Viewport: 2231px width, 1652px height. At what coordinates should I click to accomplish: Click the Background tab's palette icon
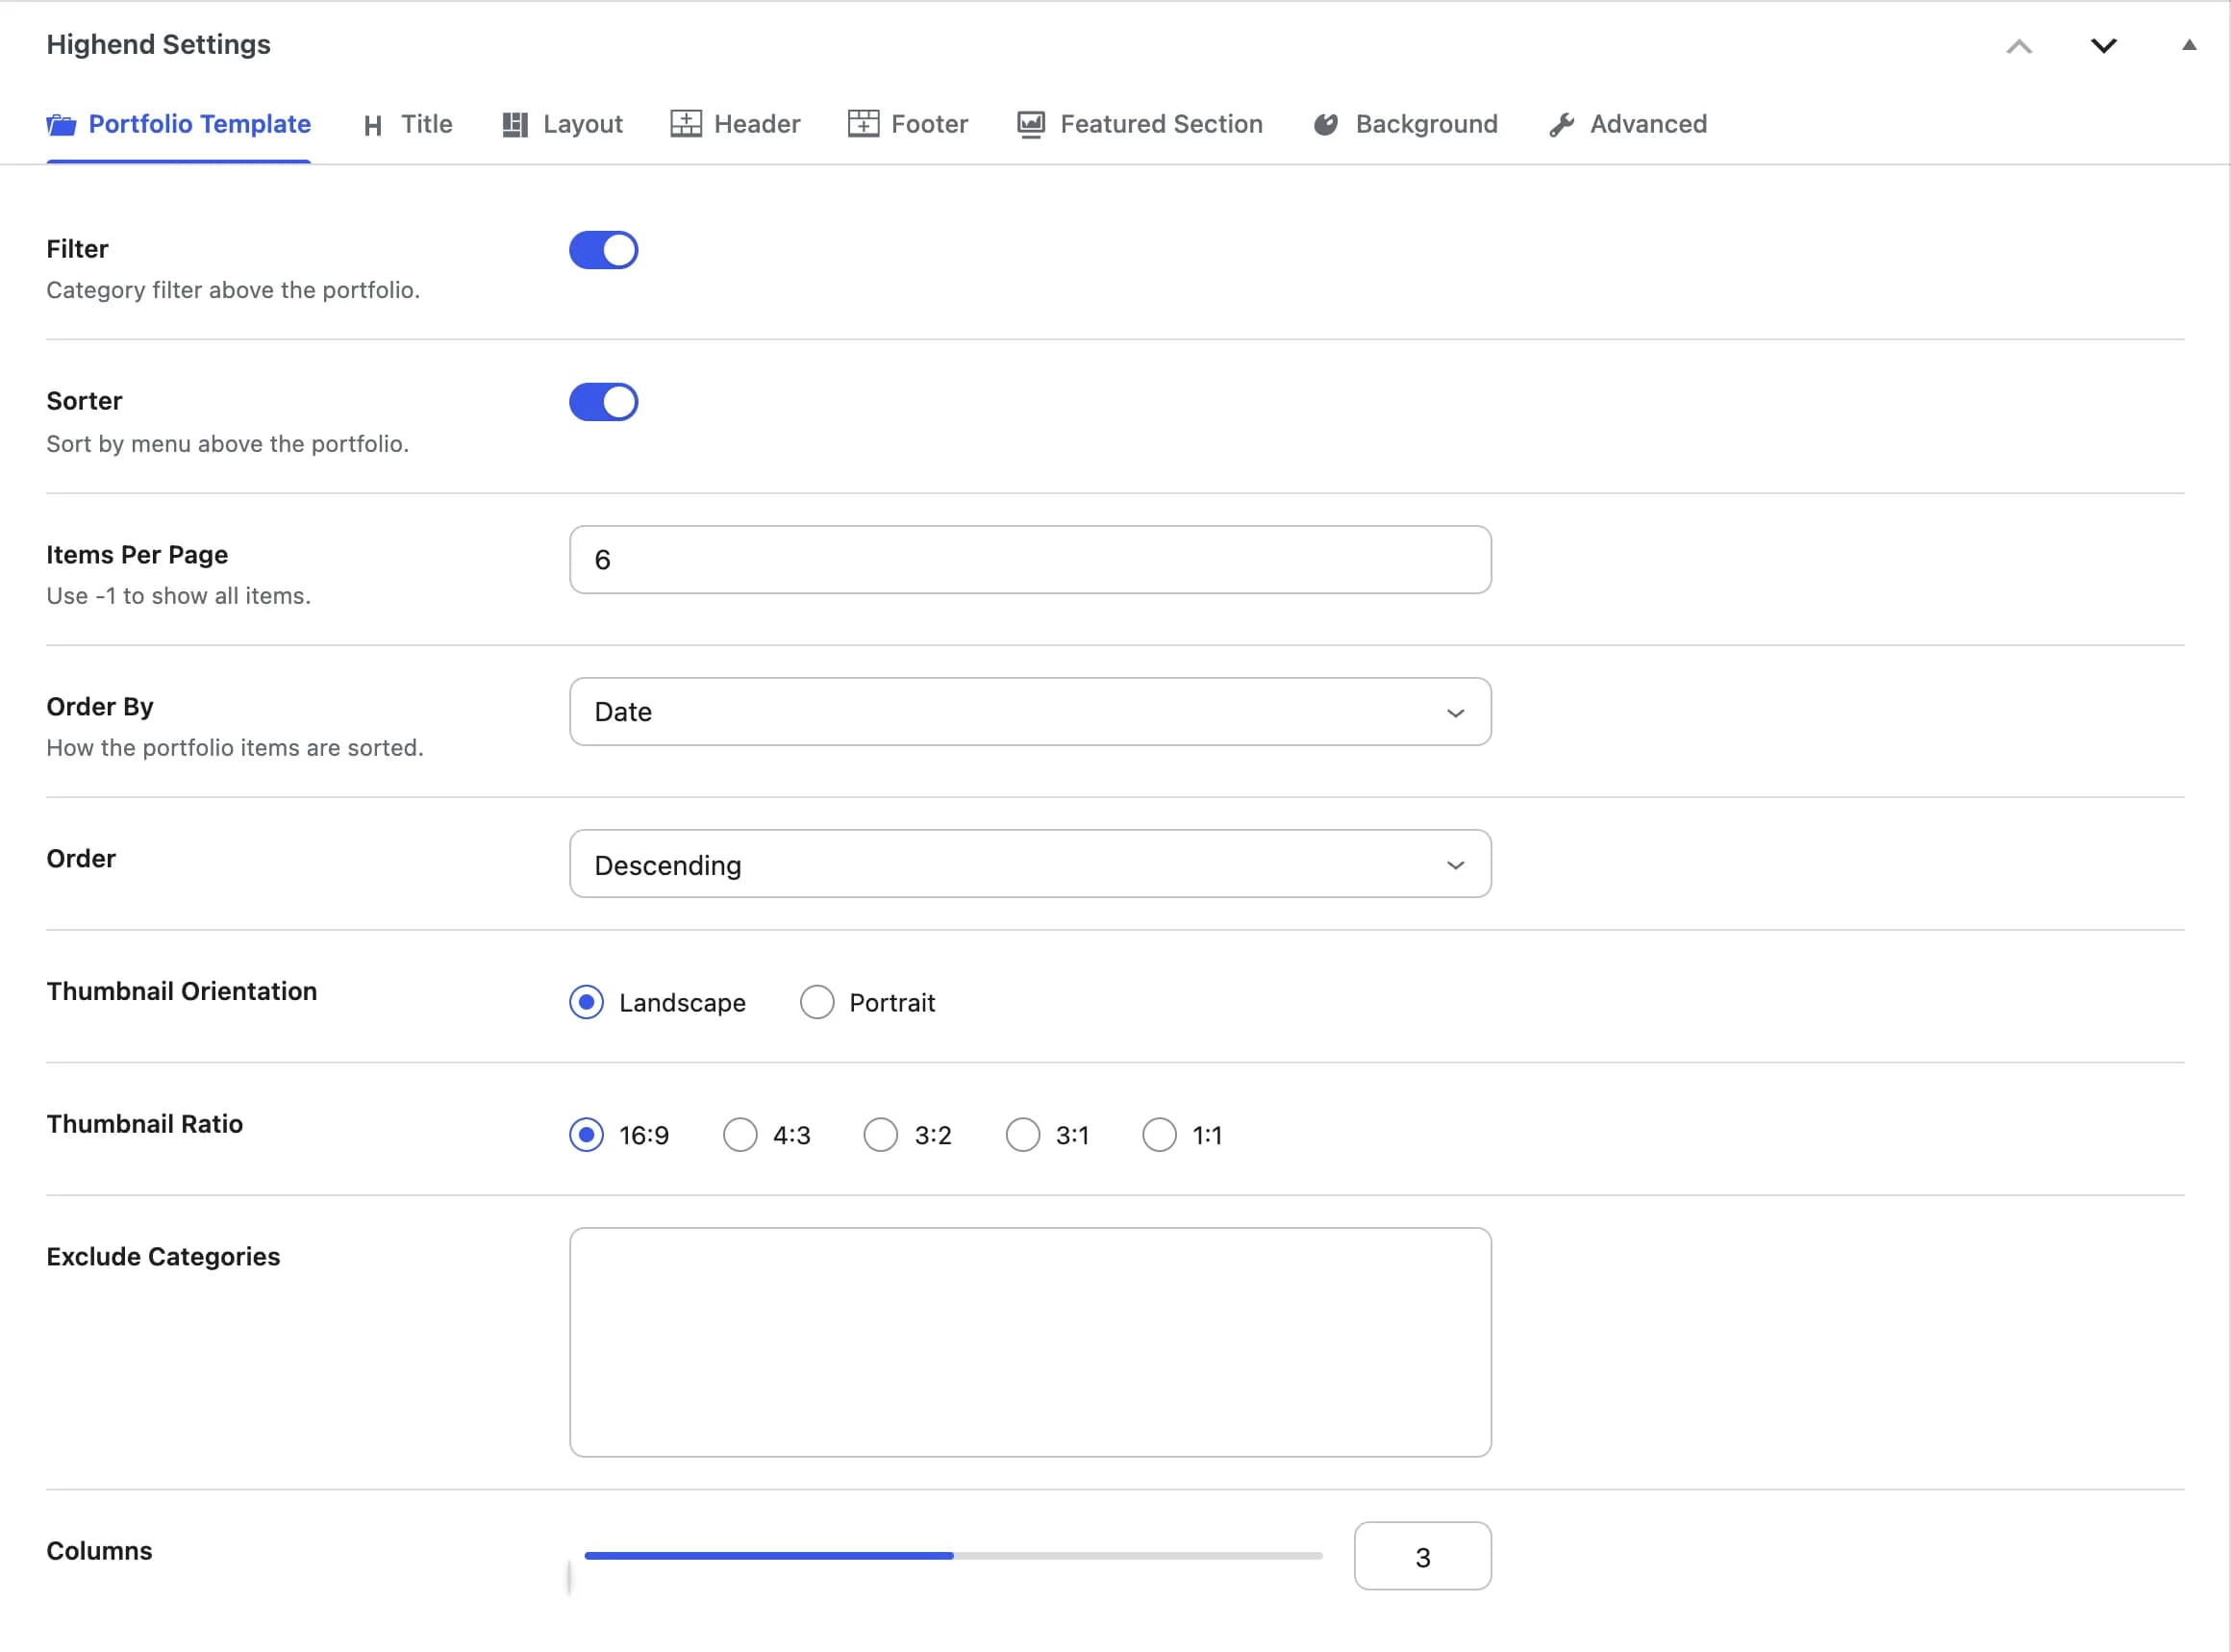pyautogui.click(x=1326, y=124)
